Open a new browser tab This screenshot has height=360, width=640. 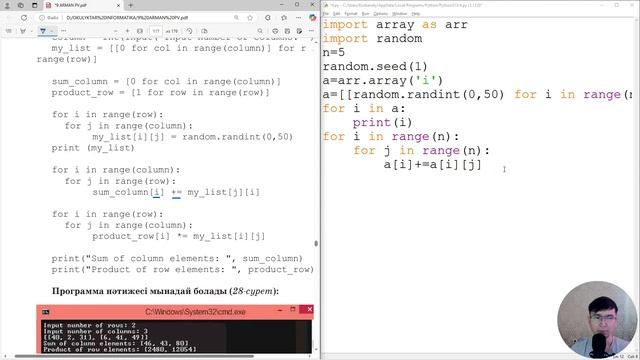[131, 5]
